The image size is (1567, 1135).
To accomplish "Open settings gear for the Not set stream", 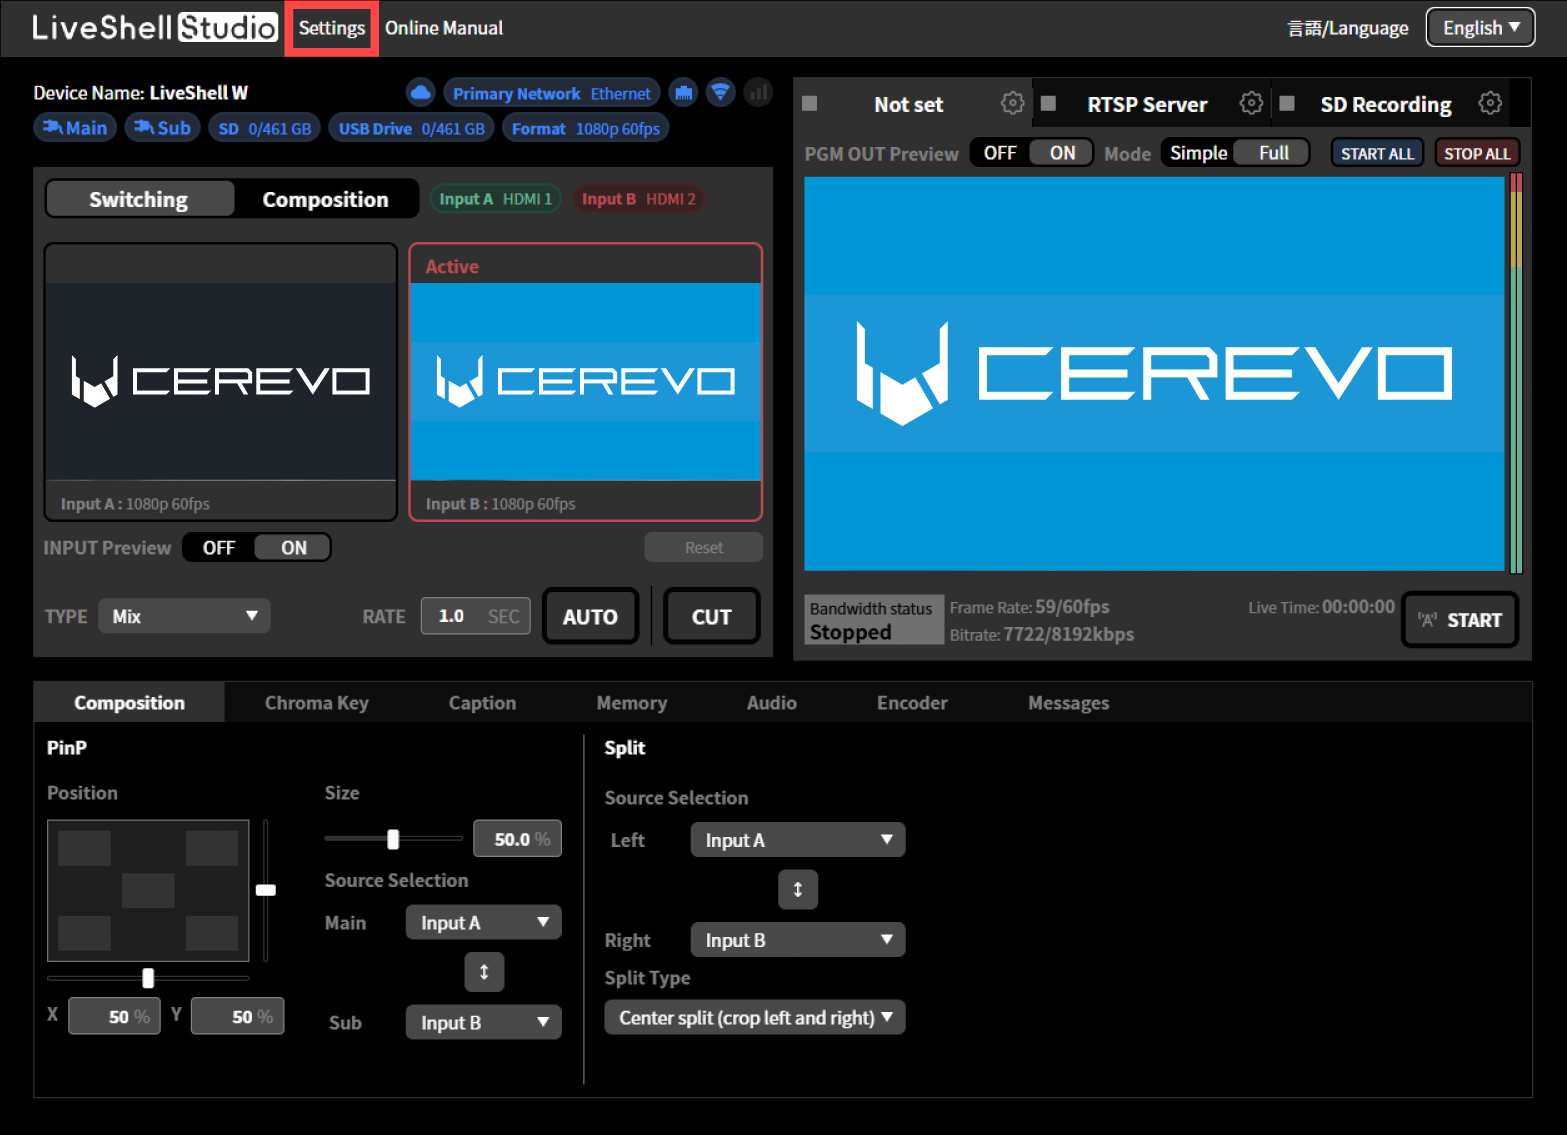I will [x=1013, y=102].
